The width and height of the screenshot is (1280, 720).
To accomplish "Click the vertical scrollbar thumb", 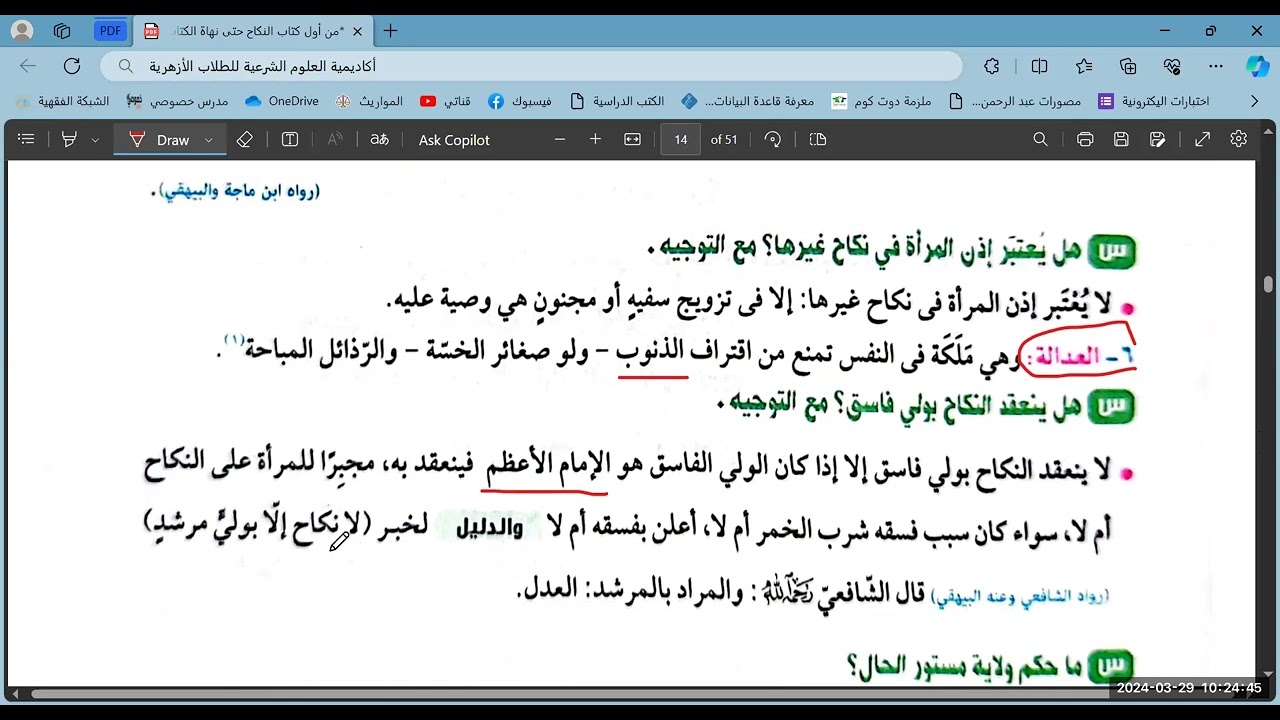I will [1268, 285].
